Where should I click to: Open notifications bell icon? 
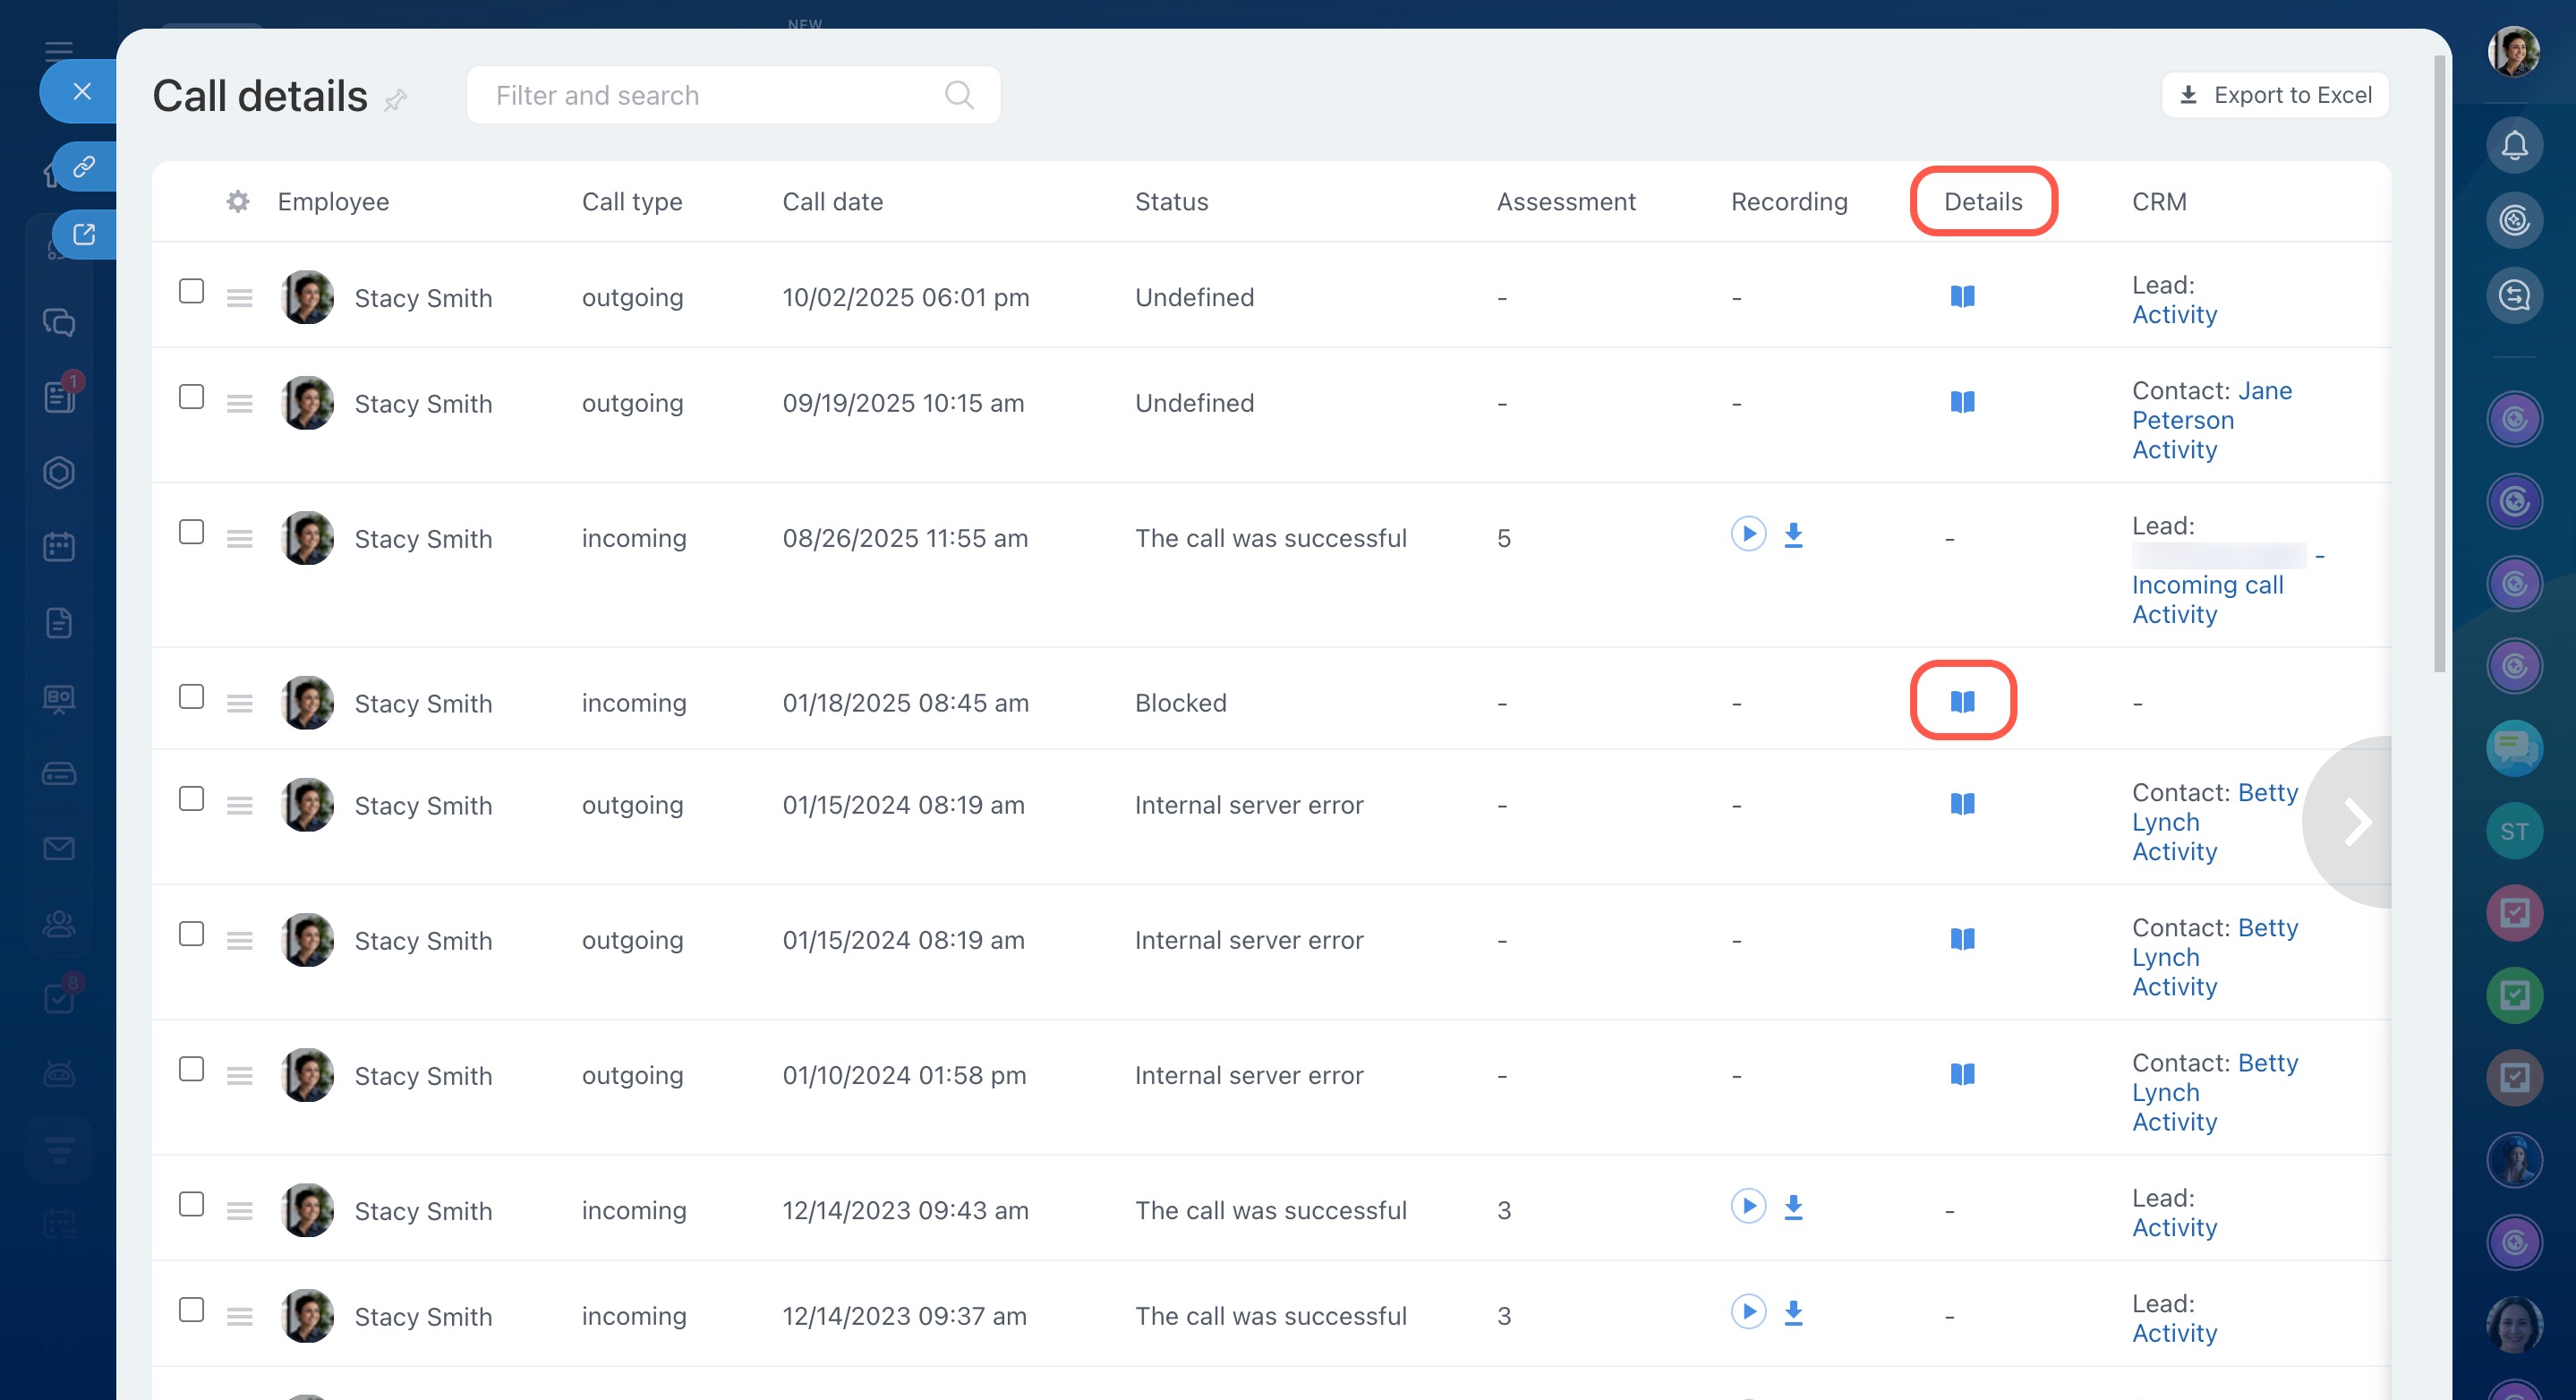pos(2514,146)
